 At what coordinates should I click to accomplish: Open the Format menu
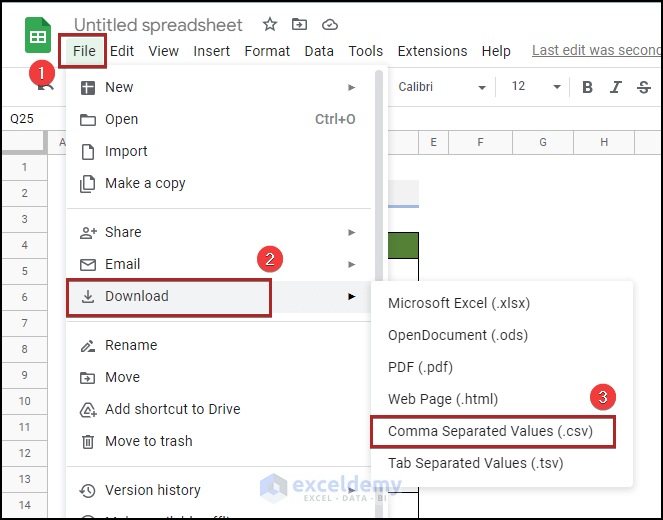point(267,51)
